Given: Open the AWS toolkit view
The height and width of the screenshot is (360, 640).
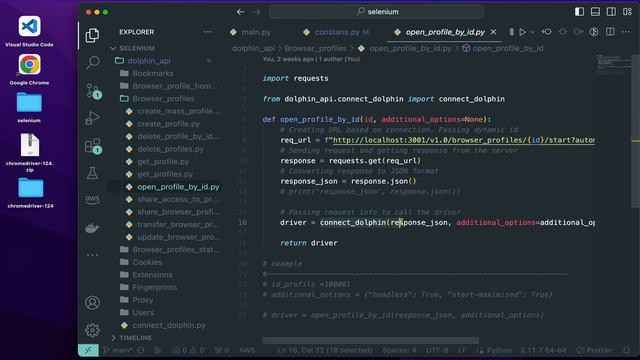Looking at the screenshot, I should [92, 199].
